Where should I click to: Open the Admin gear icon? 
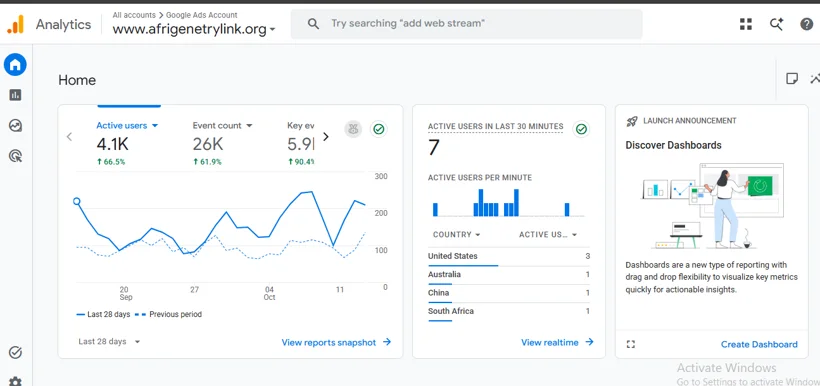(16, 381)
